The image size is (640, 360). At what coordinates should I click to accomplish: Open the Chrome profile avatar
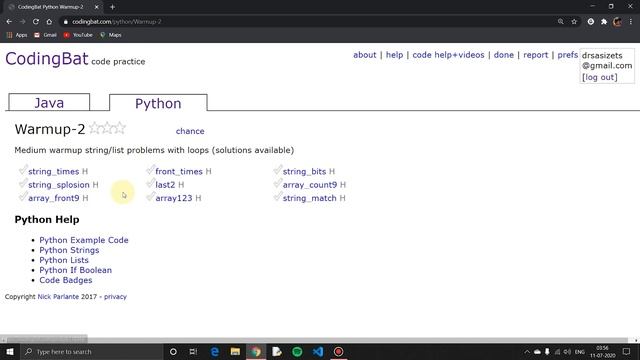tap(617, 22)
